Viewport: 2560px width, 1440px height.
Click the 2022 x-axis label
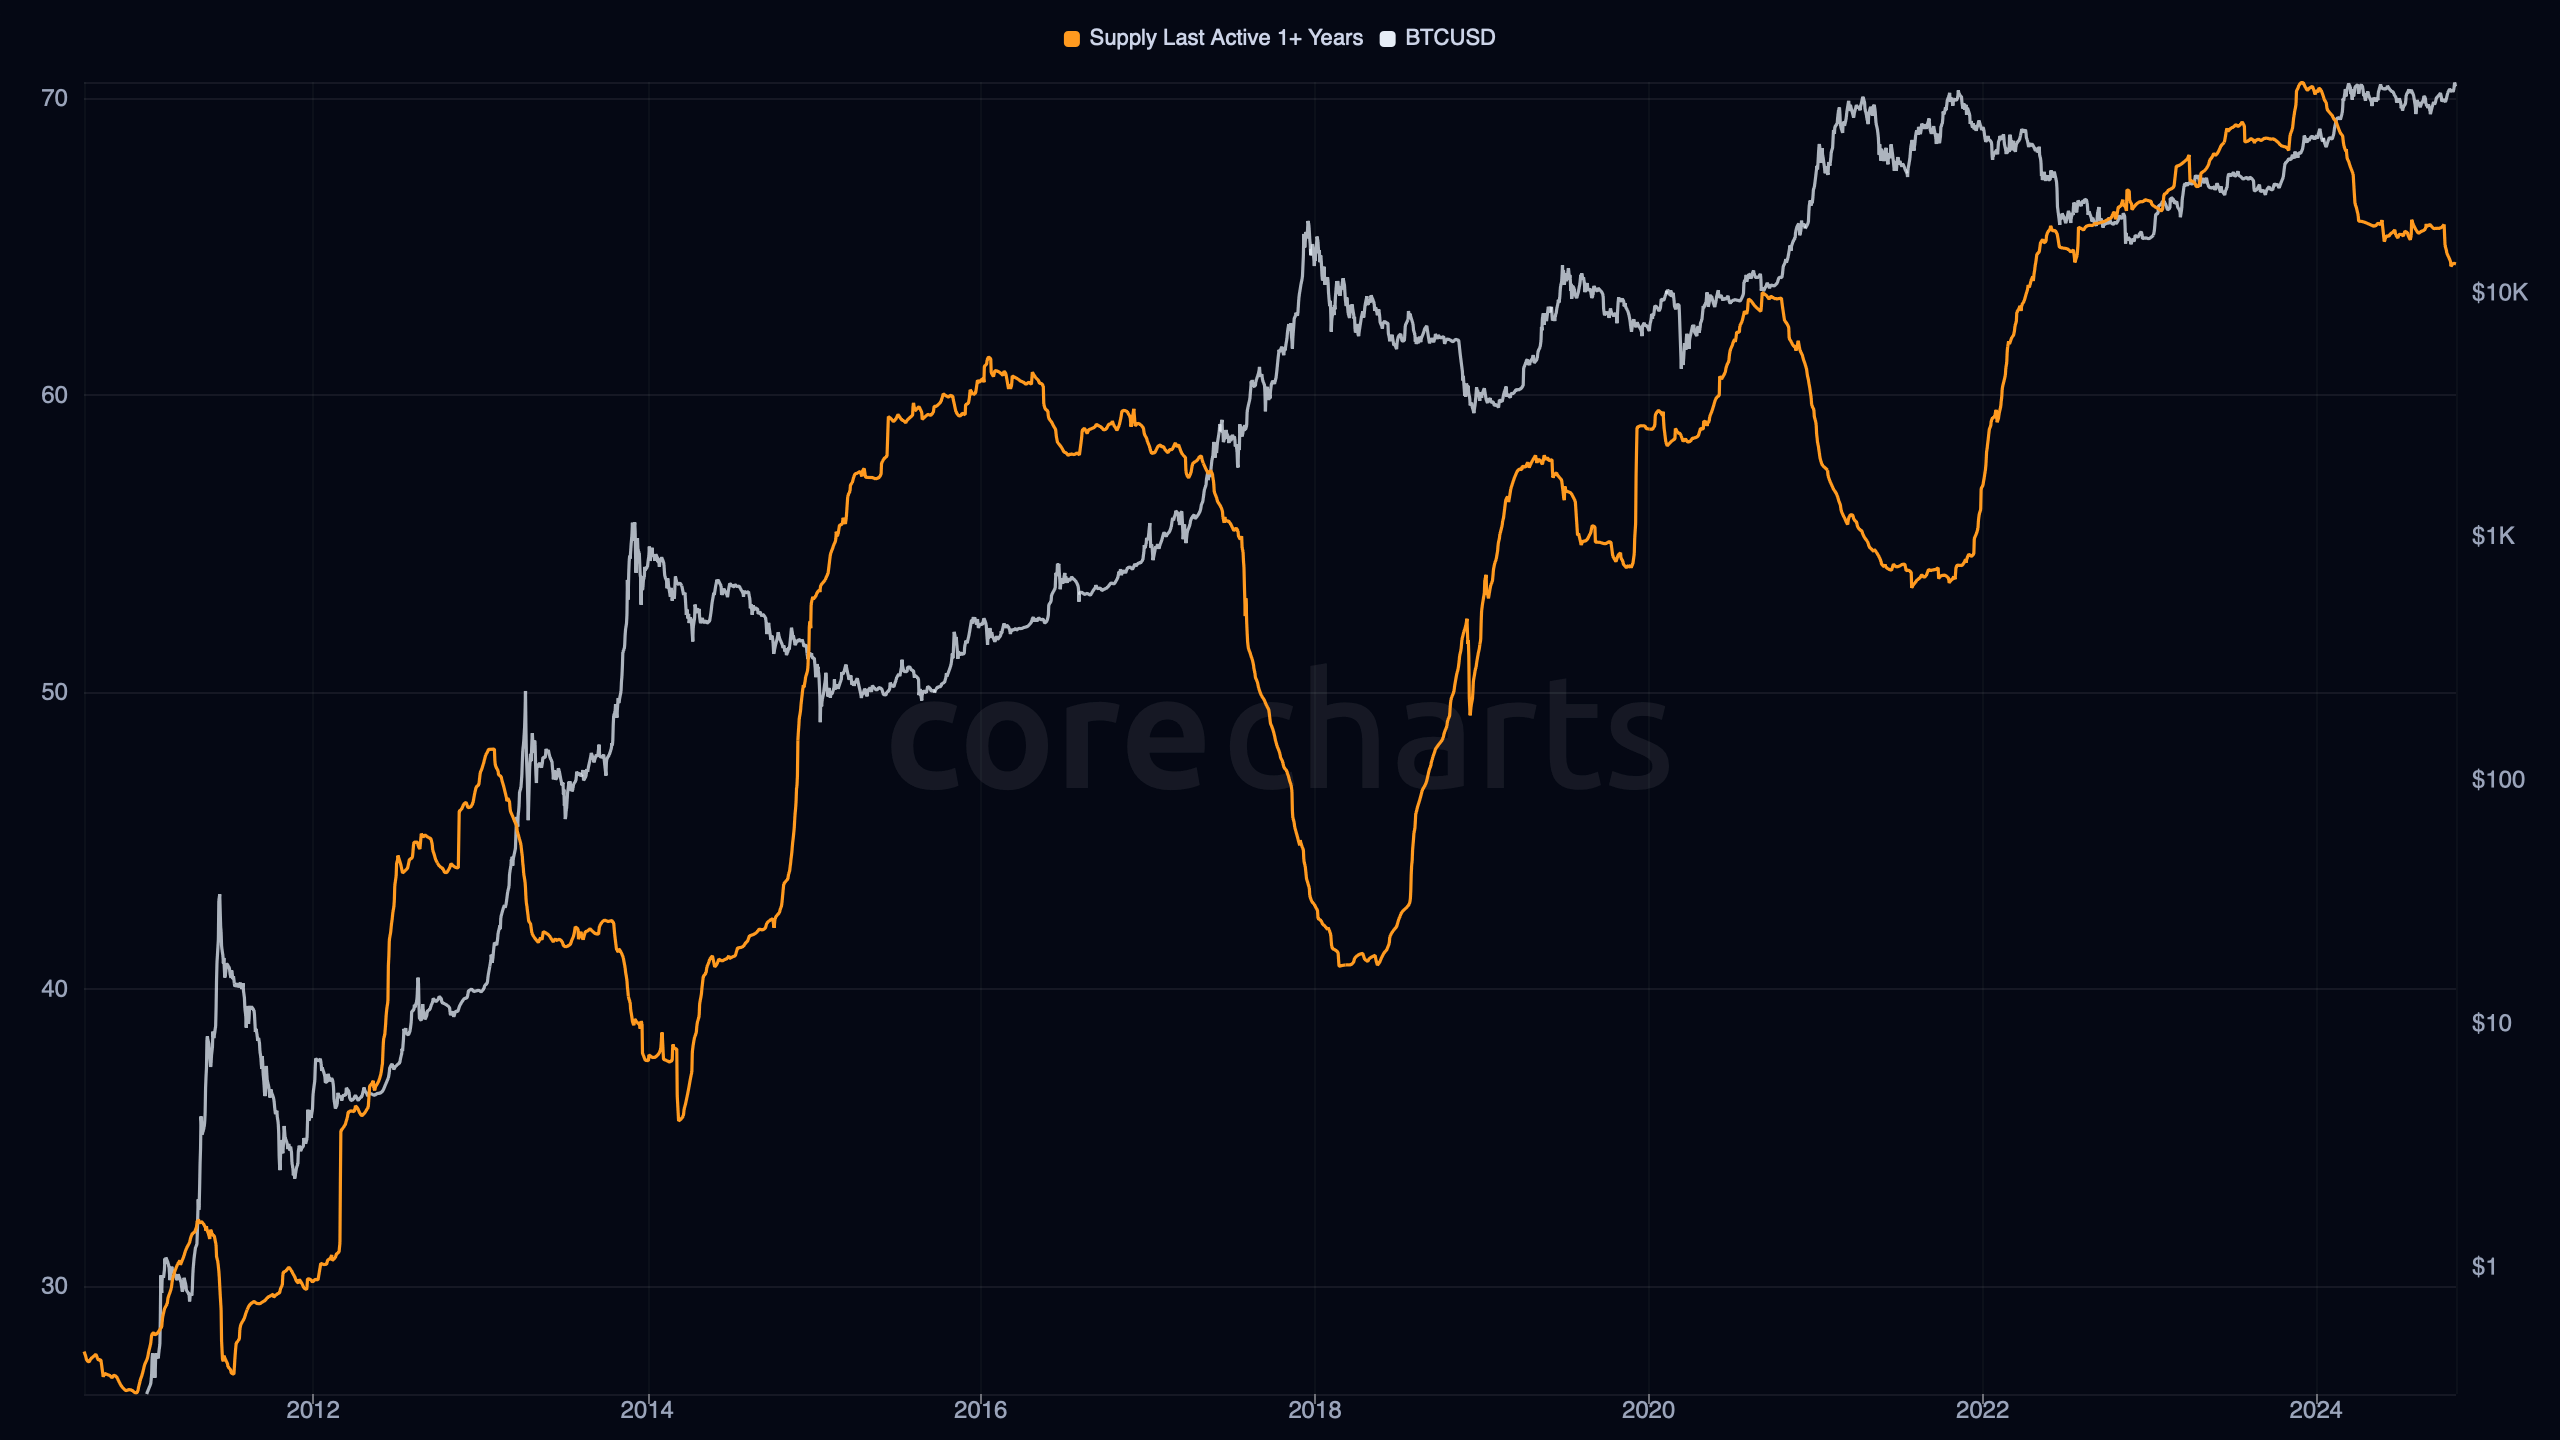point(1982,1410)
